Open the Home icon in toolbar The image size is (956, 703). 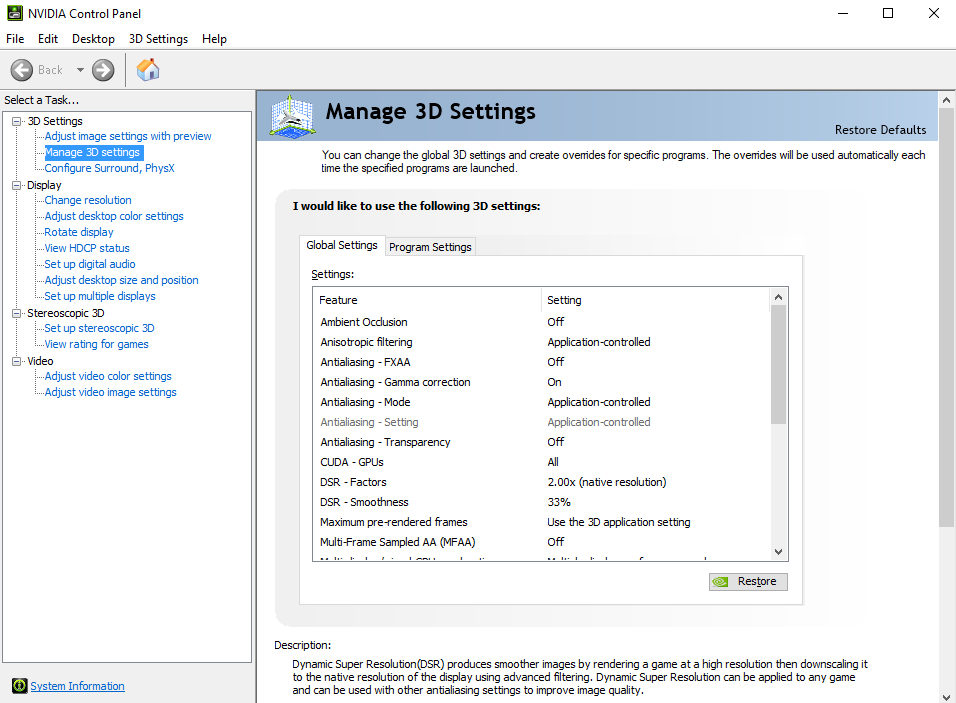[148, 69]
